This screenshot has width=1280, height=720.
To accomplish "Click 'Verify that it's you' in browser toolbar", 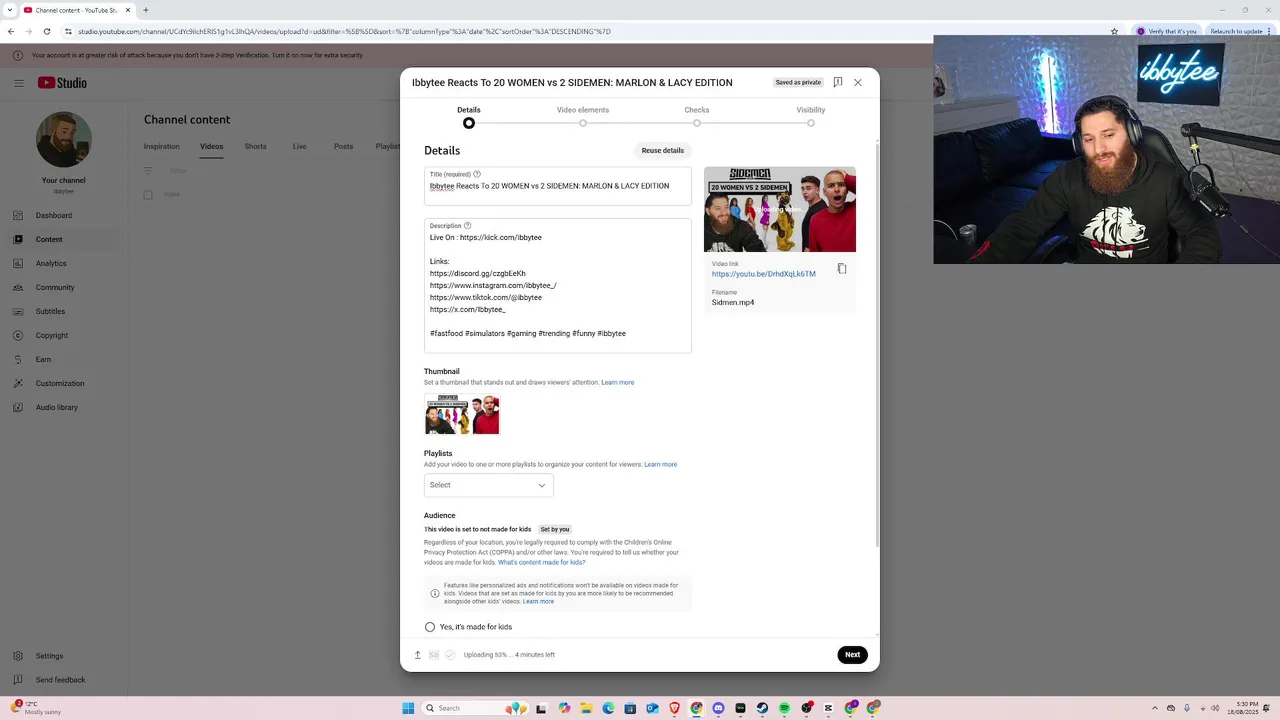I will point(1166,31).
